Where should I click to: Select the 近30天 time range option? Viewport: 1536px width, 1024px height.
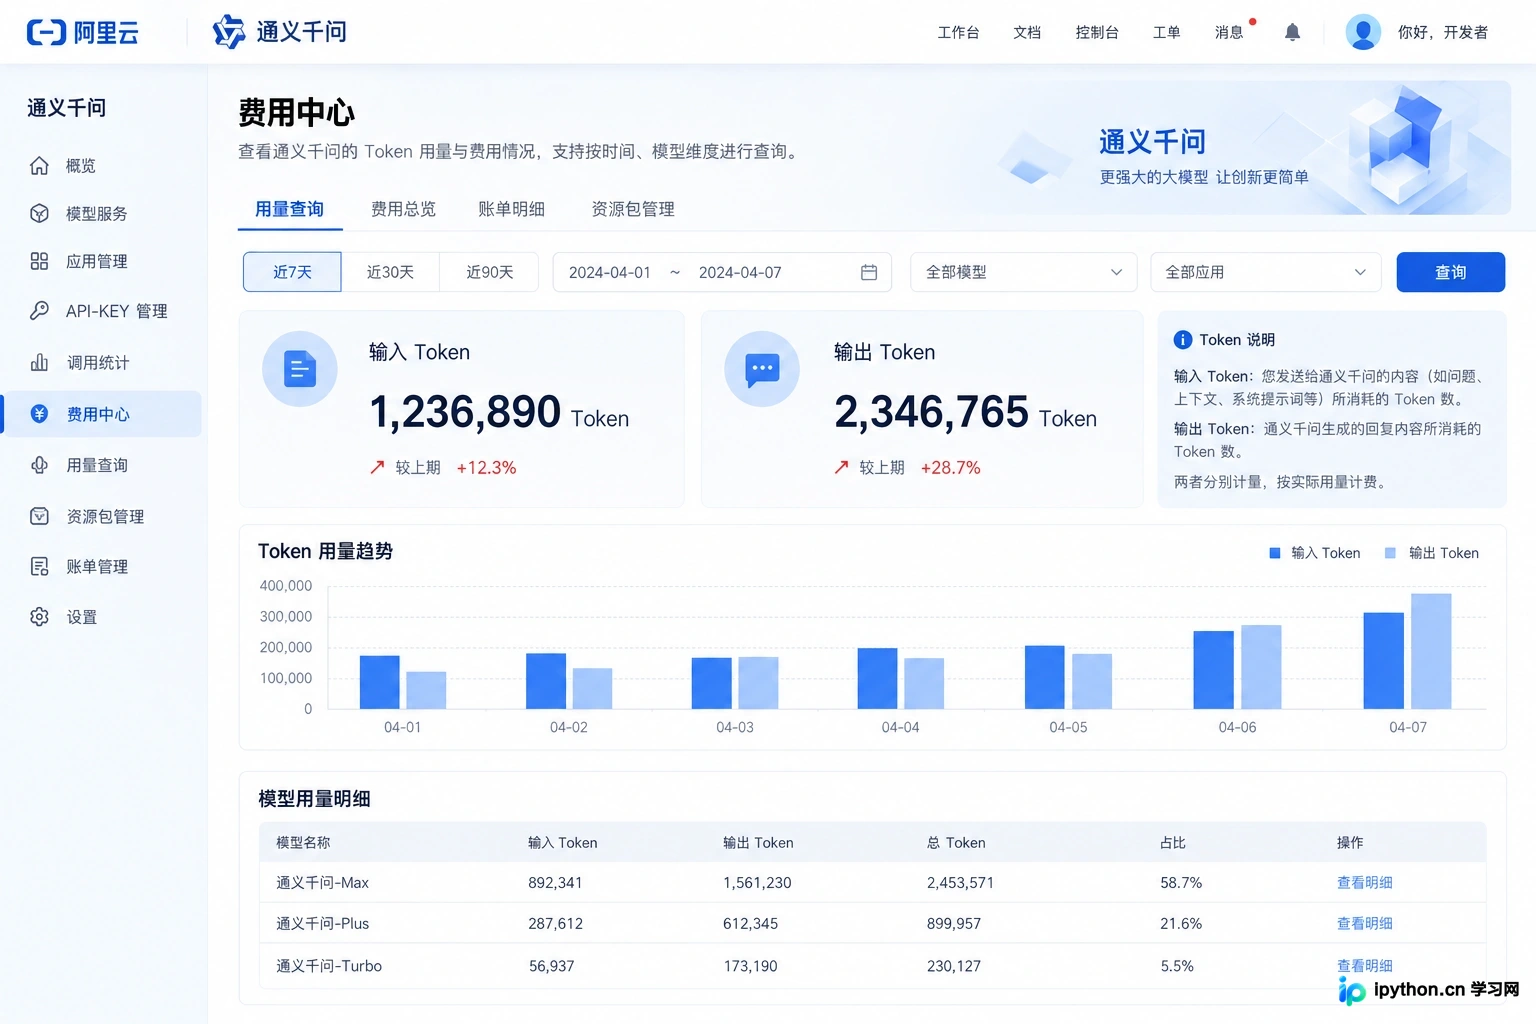click(x=390, y=272)
